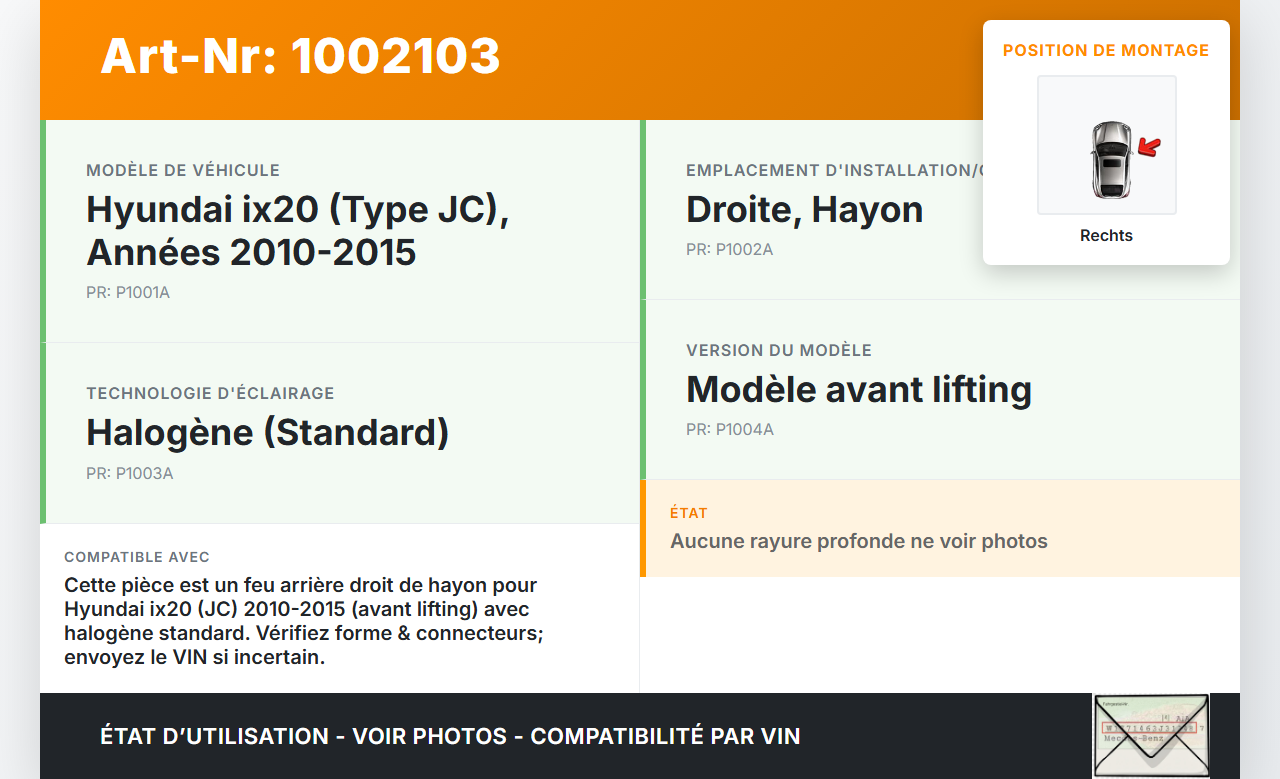This screenshot has width=1280, height=779.
Task: Click the ÉTAT section label
Action: point(689,513)
